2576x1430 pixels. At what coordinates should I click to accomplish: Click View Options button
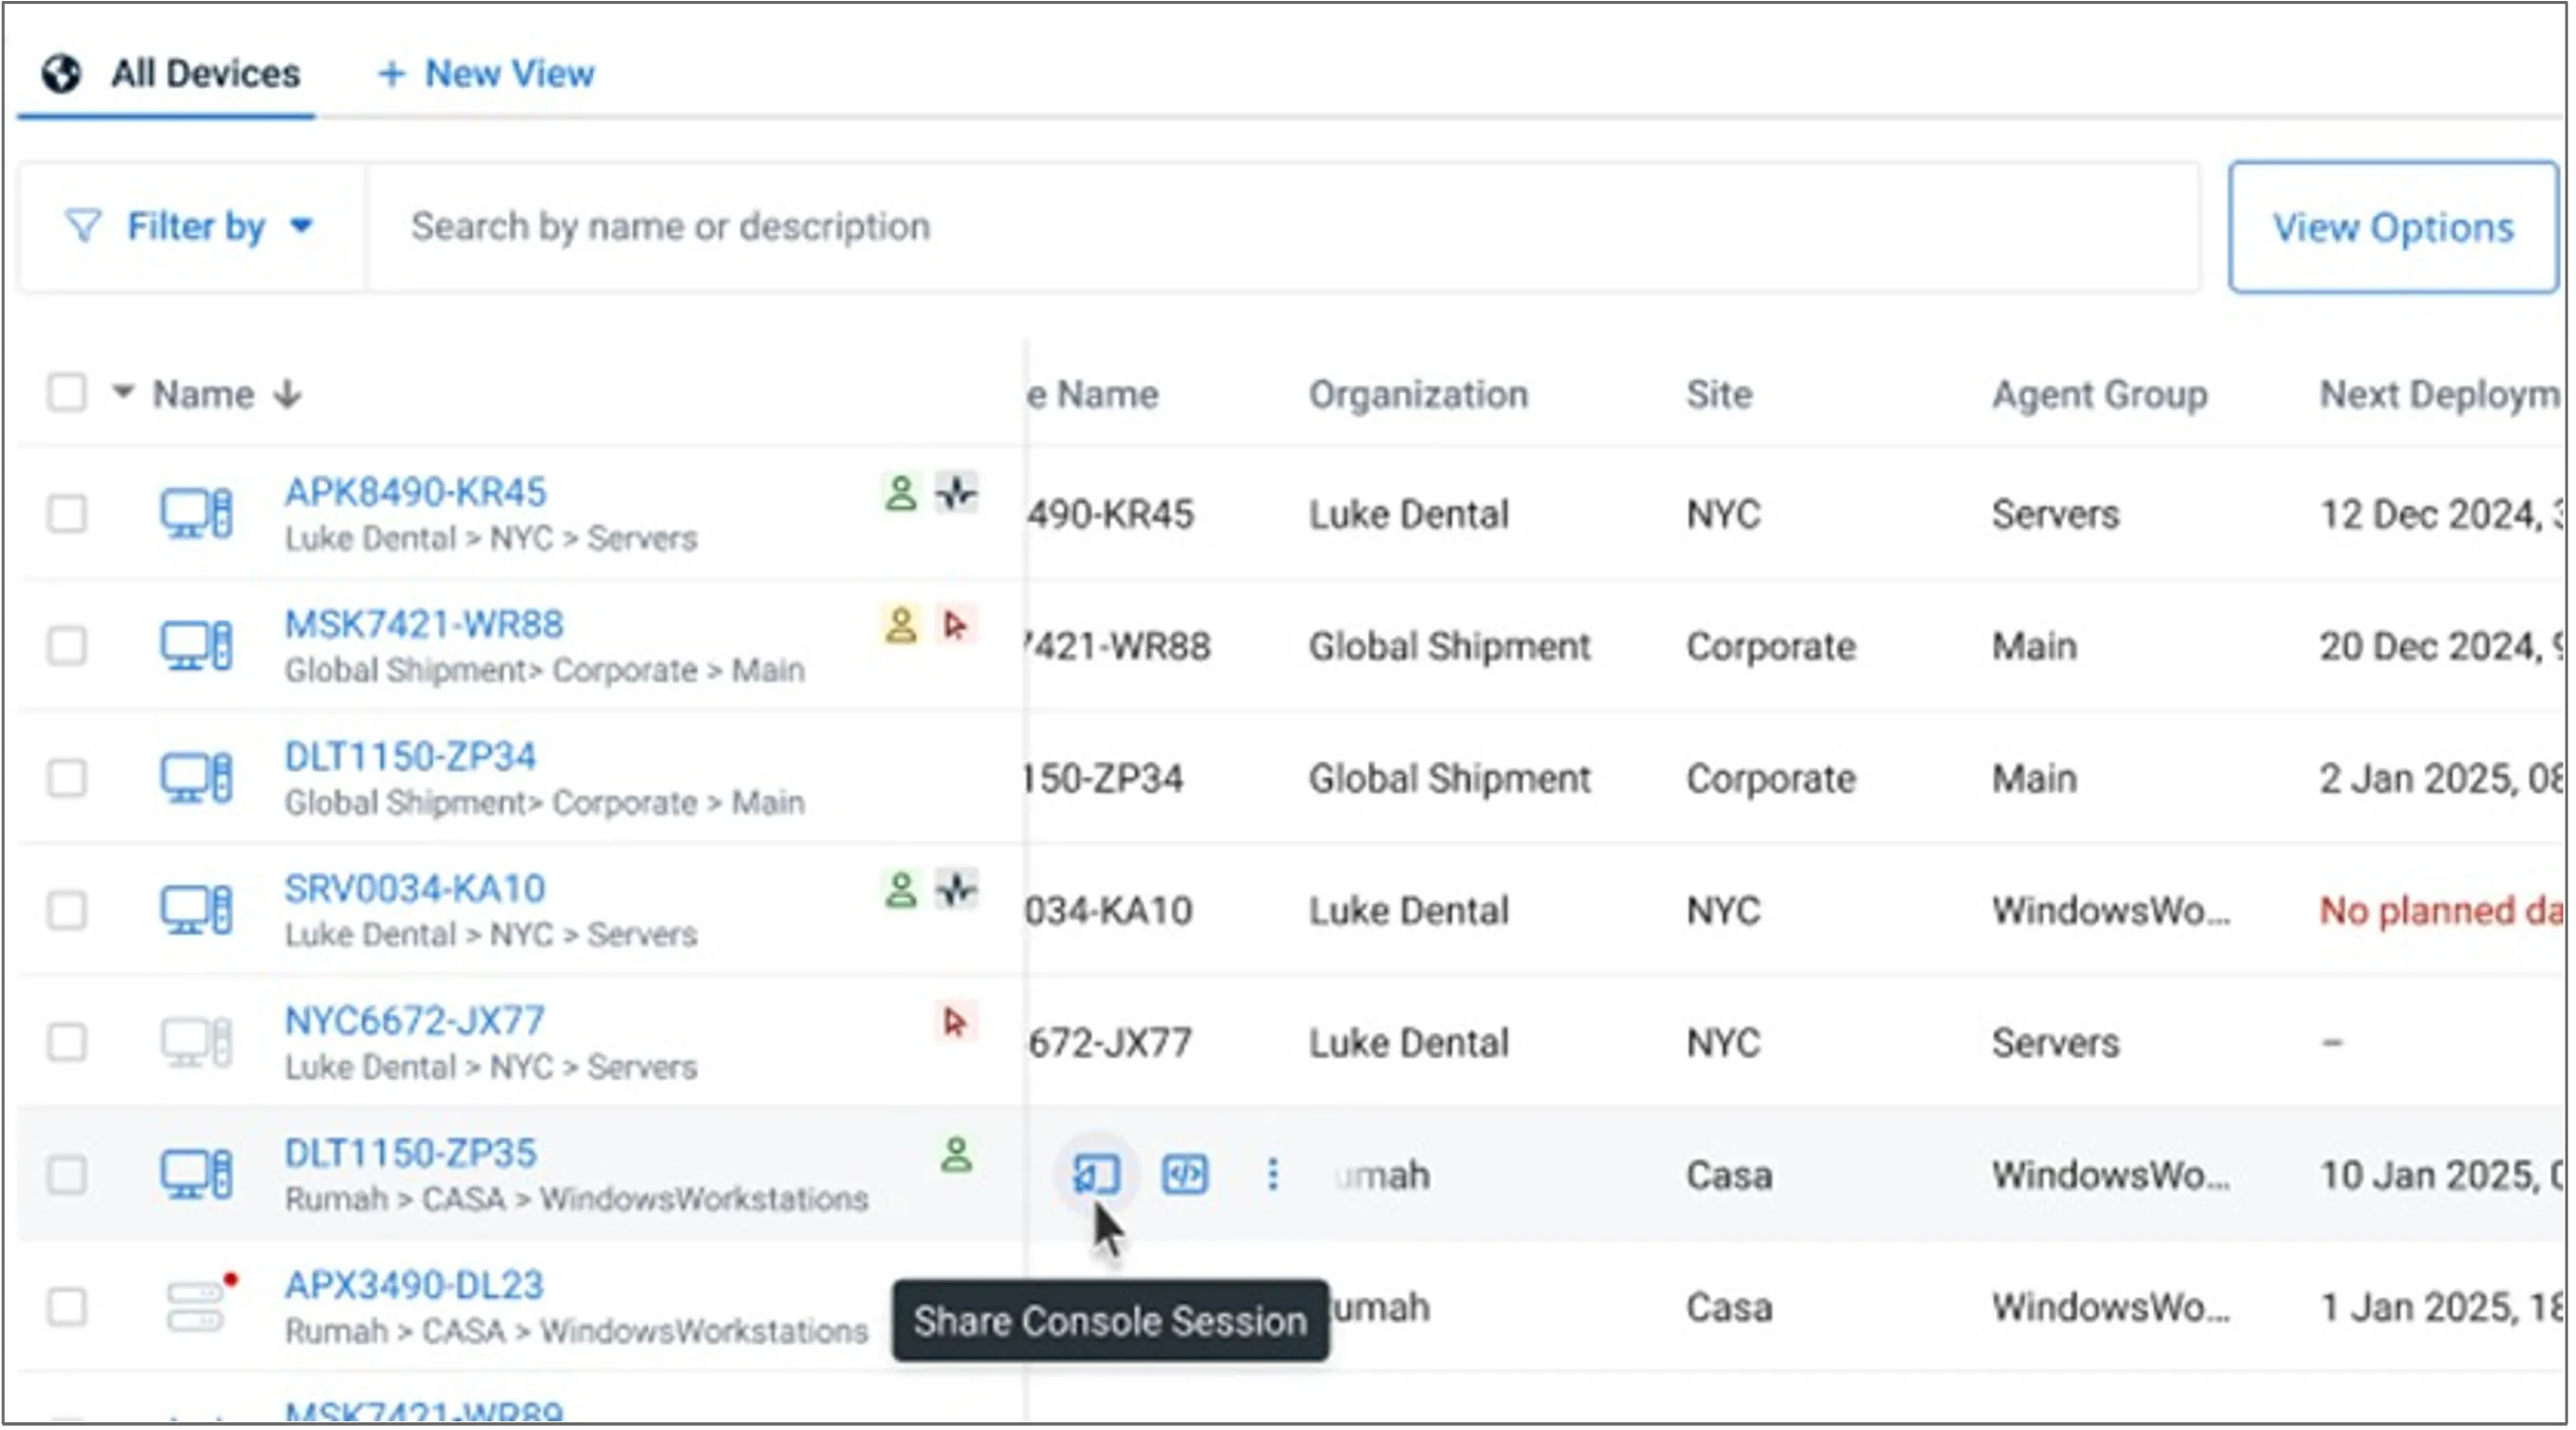point(2392,228)
